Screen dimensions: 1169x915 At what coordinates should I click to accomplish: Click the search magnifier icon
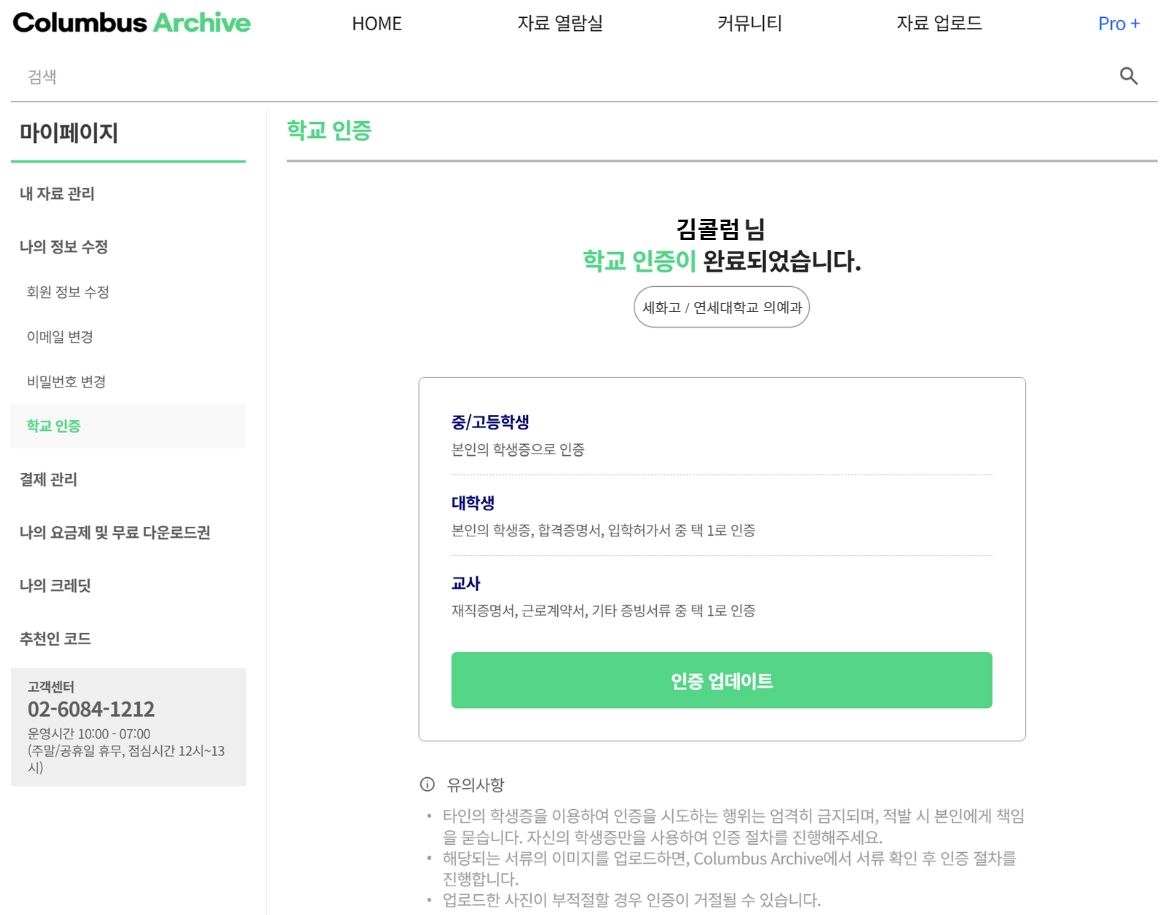click(x=1129, y=76)
